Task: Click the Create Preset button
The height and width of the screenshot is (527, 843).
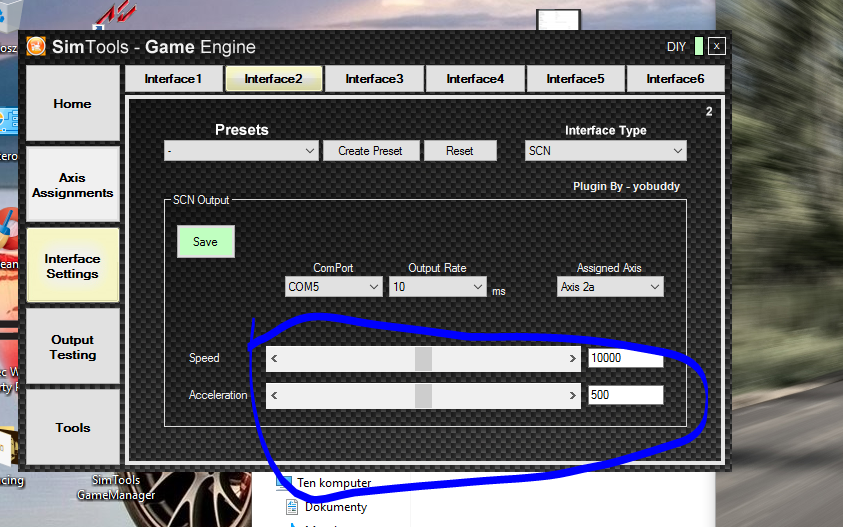Action: point(370,151)
